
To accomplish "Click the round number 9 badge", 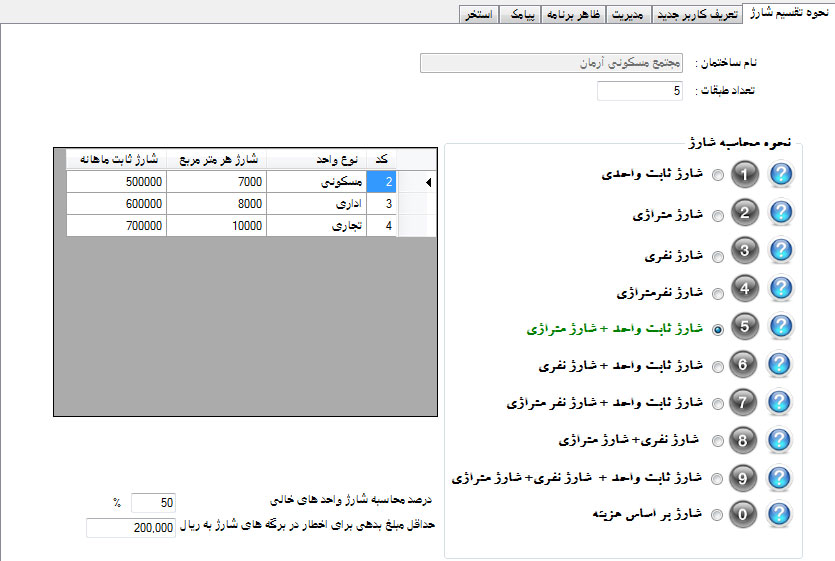I will (743, 478).
